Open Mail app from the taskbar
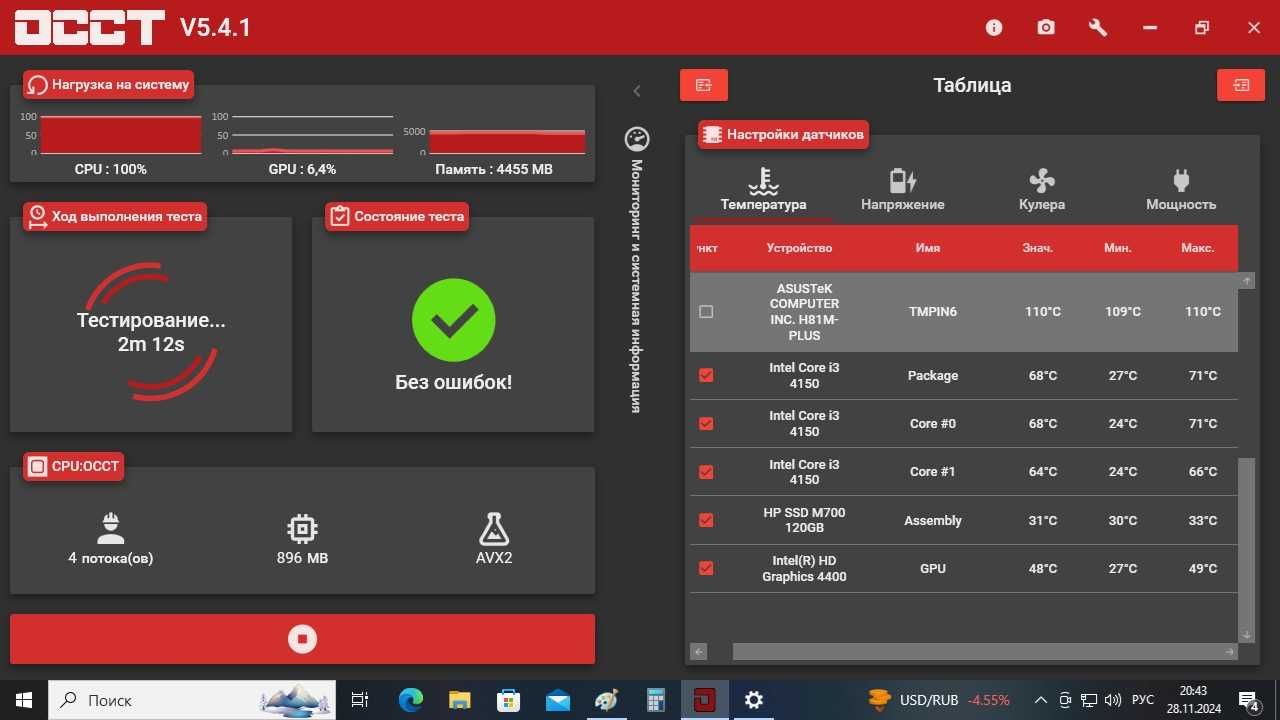This screenshot has height=720, width=1280. (x=557, y=700)
